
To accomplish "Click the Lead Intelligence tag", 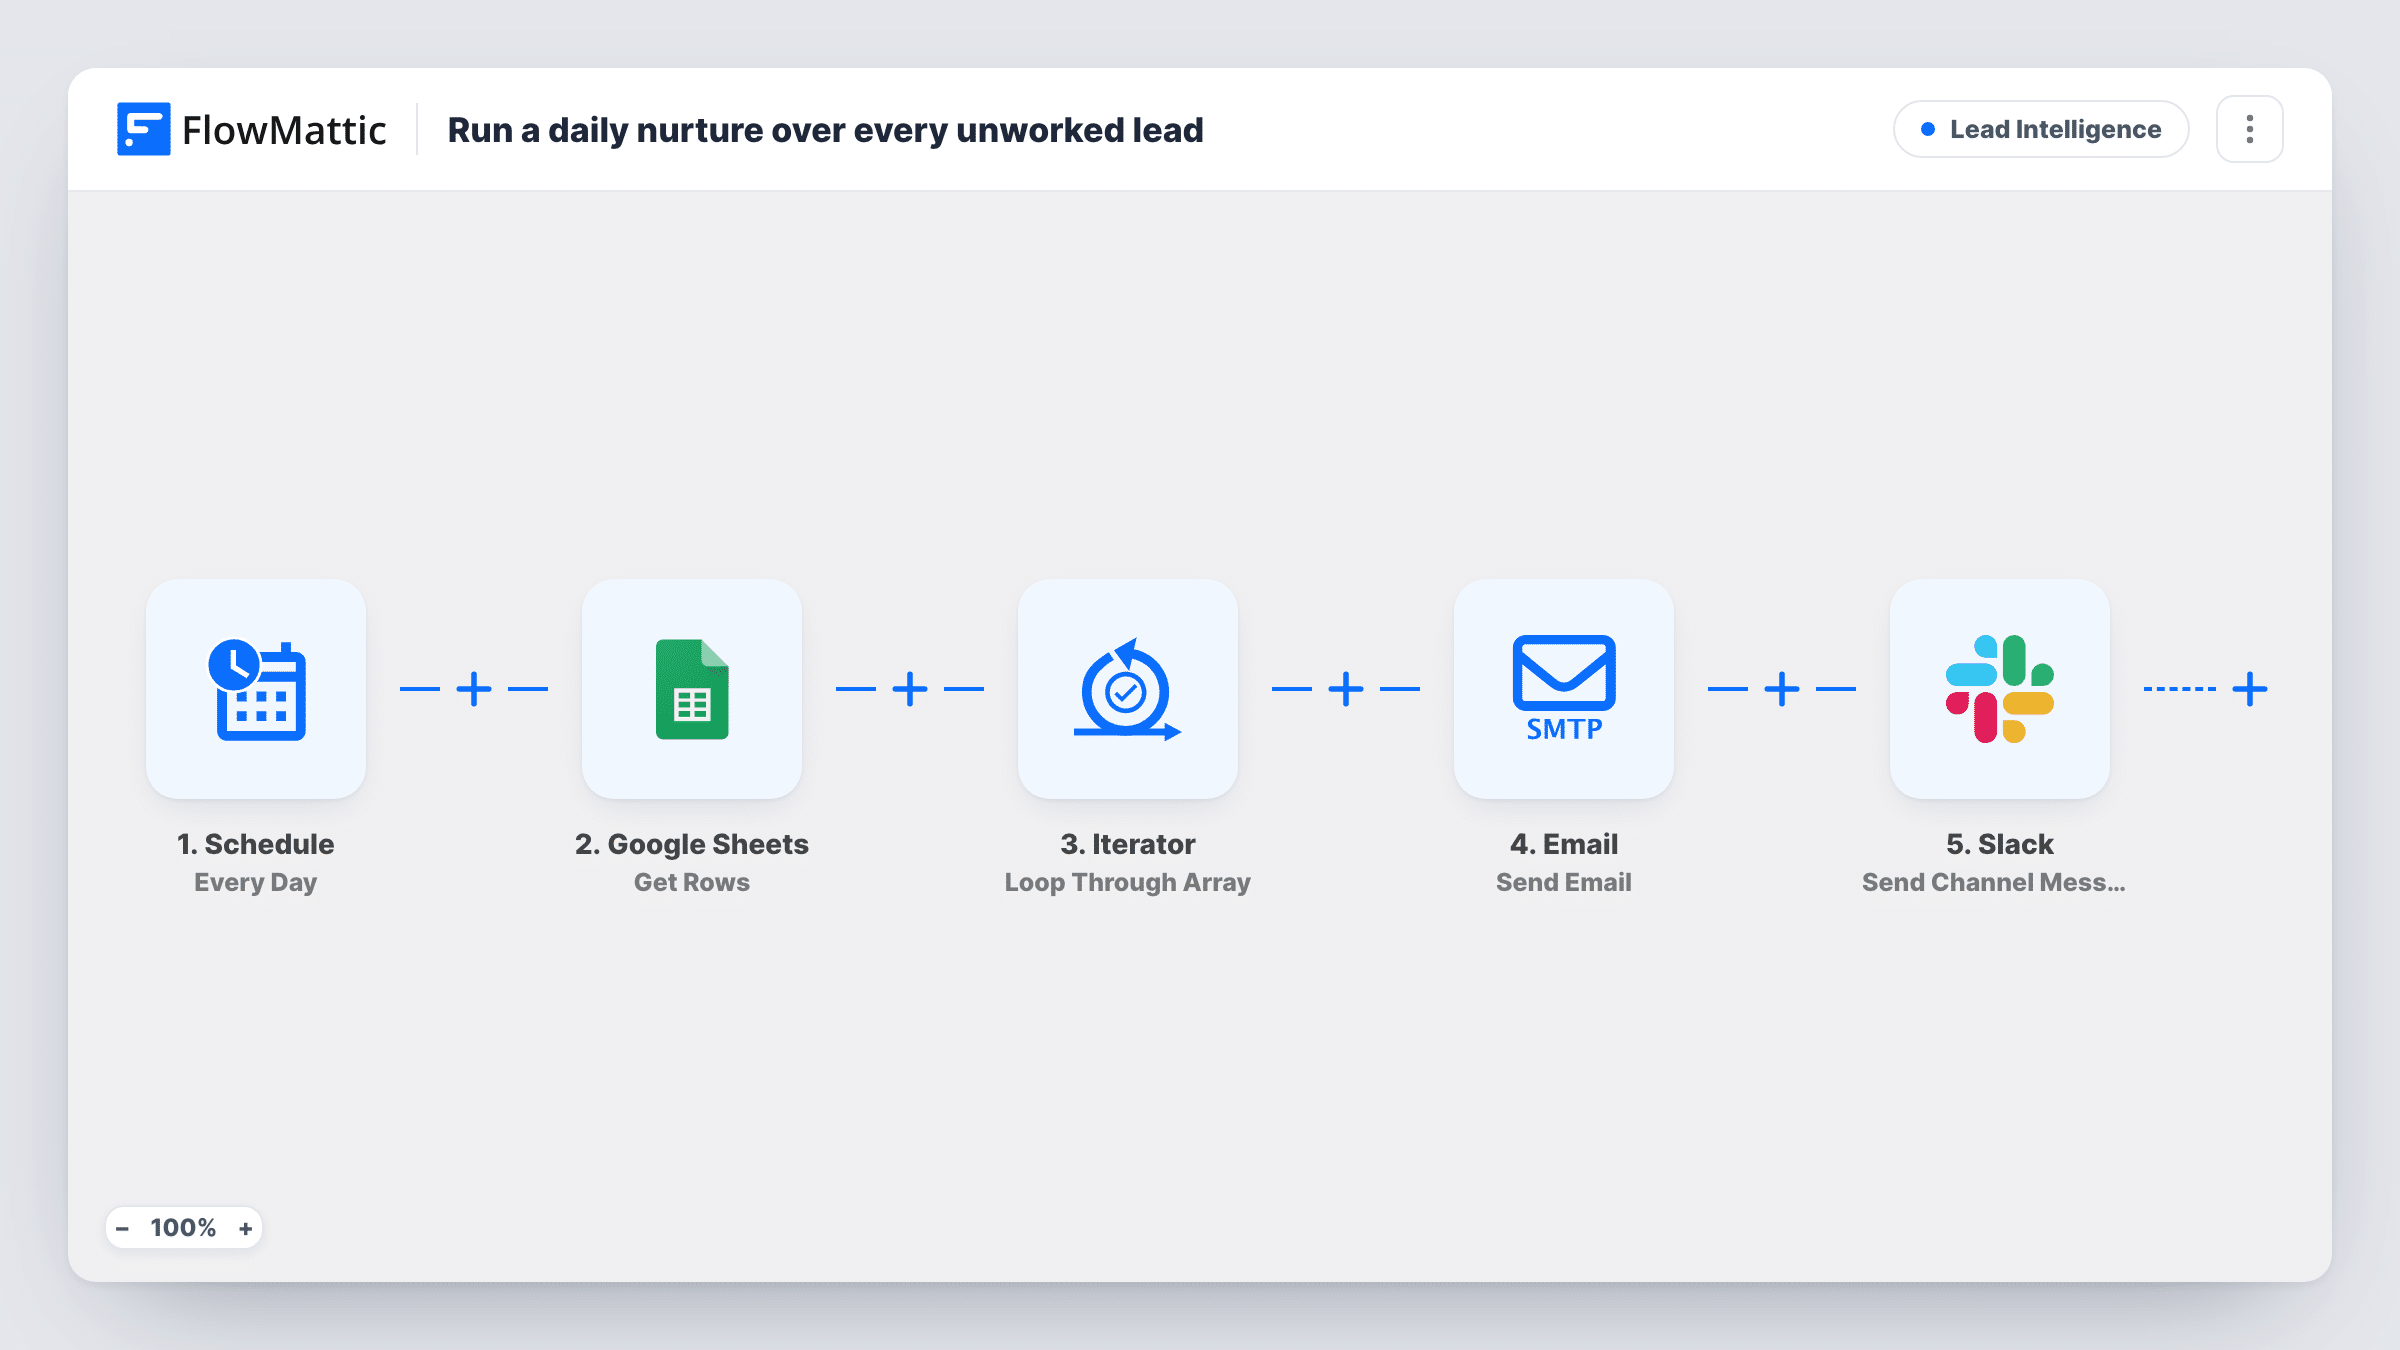I will point(2041,129).
